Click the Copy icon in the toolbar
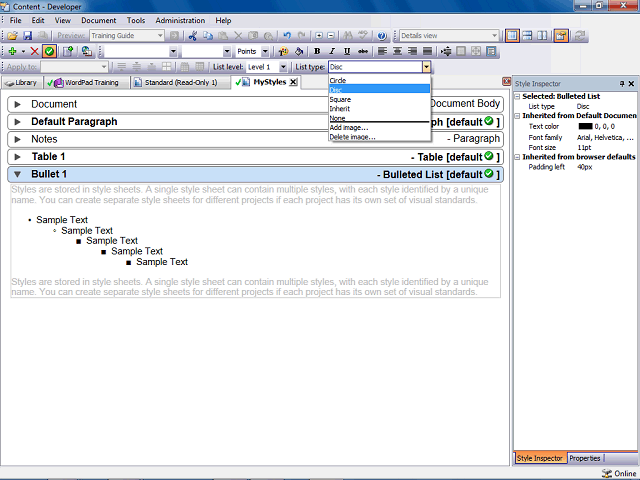640x480 pixels. [208, 36]
